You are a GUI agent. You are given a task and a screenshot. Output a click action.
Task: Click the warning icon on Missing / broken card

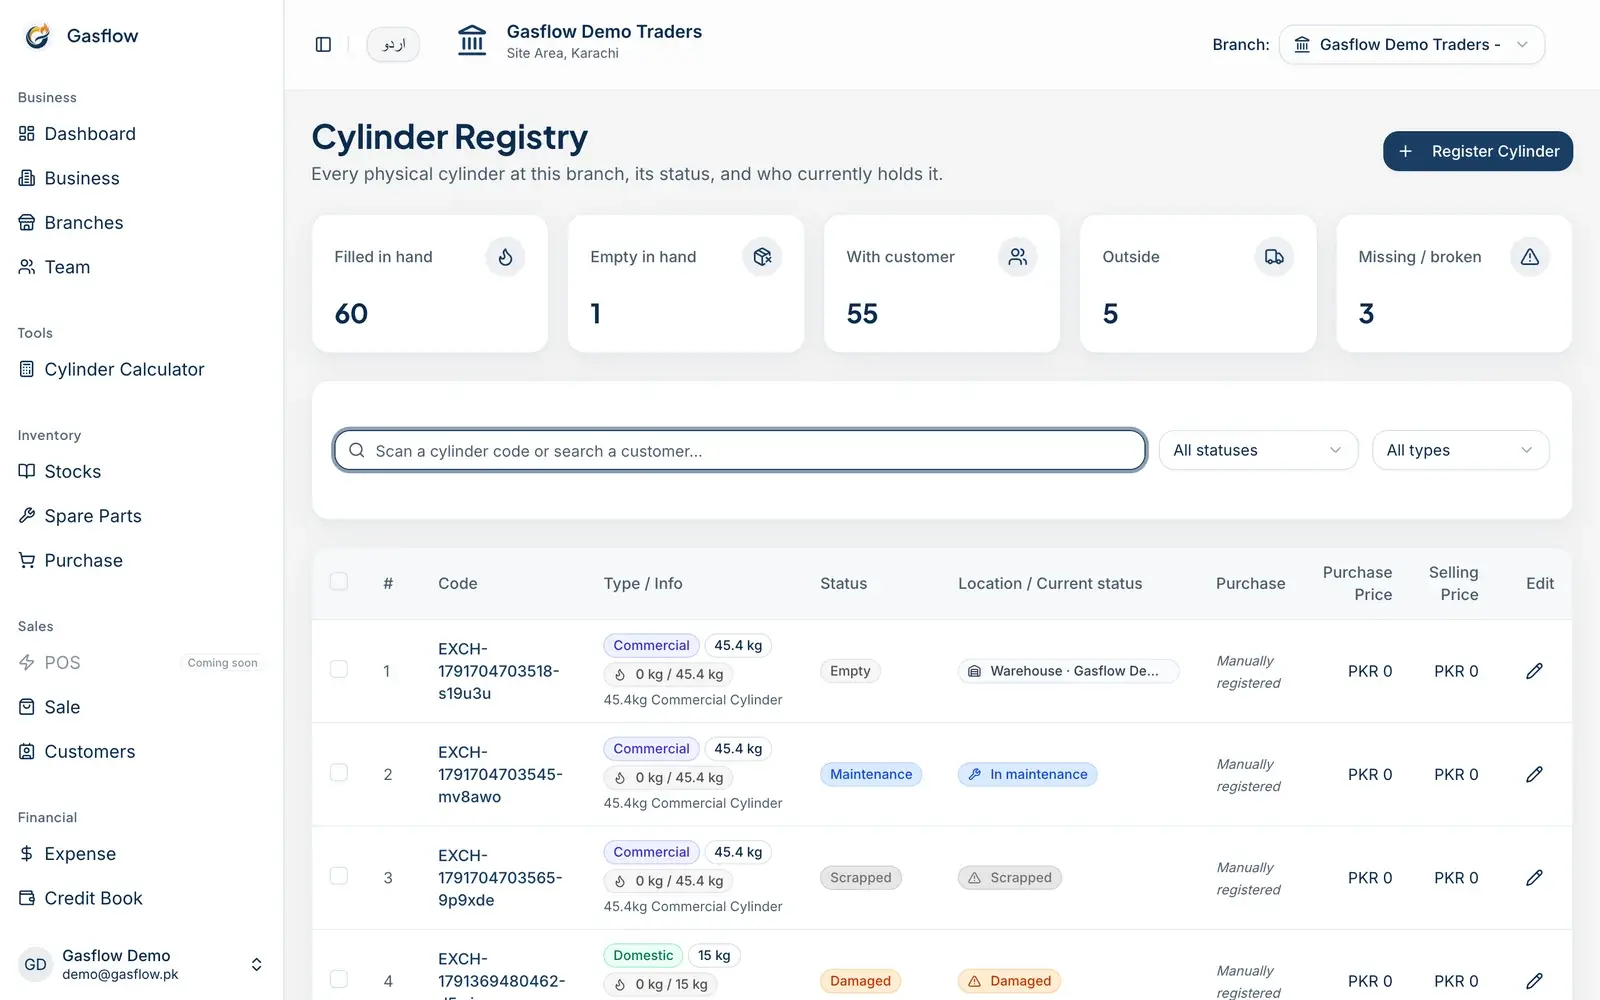point(1530,257)
